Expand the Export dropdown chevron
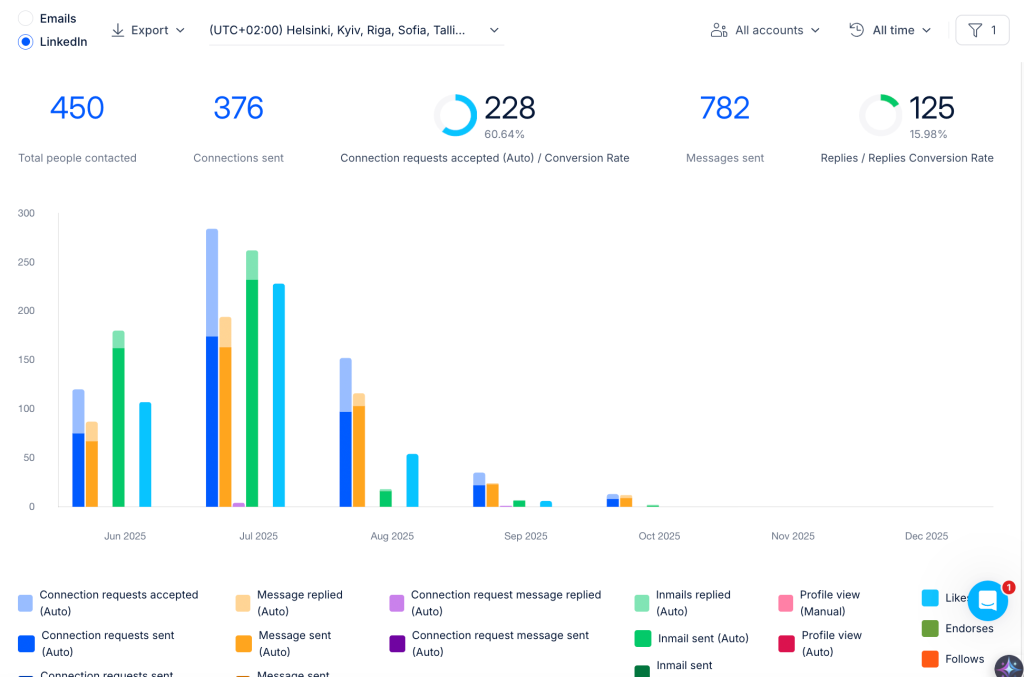Image resolution: width=1024 pixels, height=677 pixels. tap(180, 30)
